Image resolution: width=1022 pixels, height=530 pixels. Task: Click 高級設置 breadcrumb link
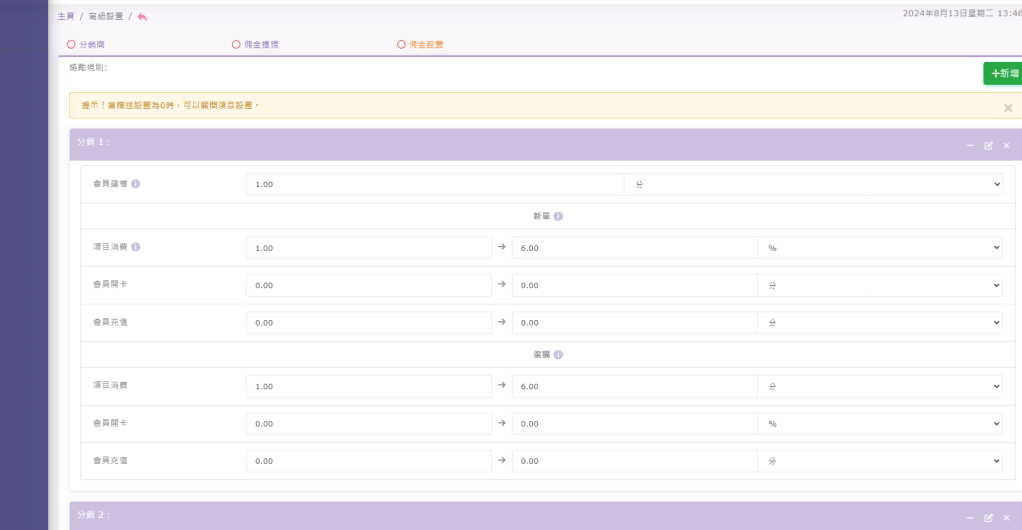click(x=105, y=17)
